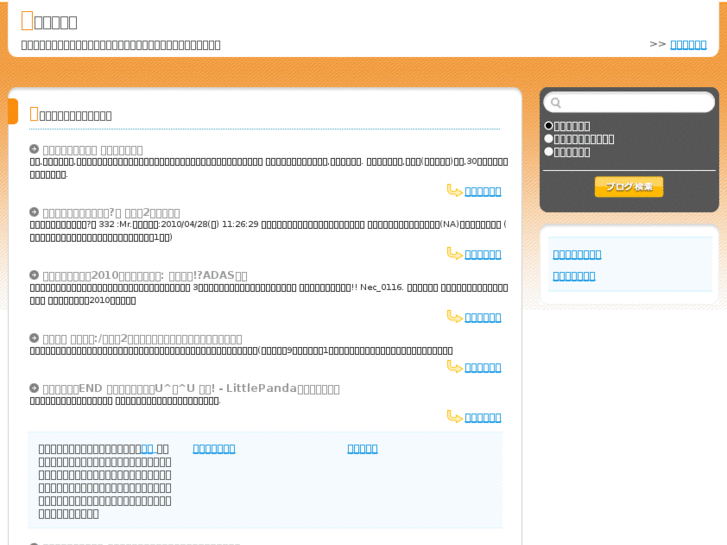Click the orange site title at the page top
The image size is (727, 545).
pyautogui.click(x=49, y=21)
